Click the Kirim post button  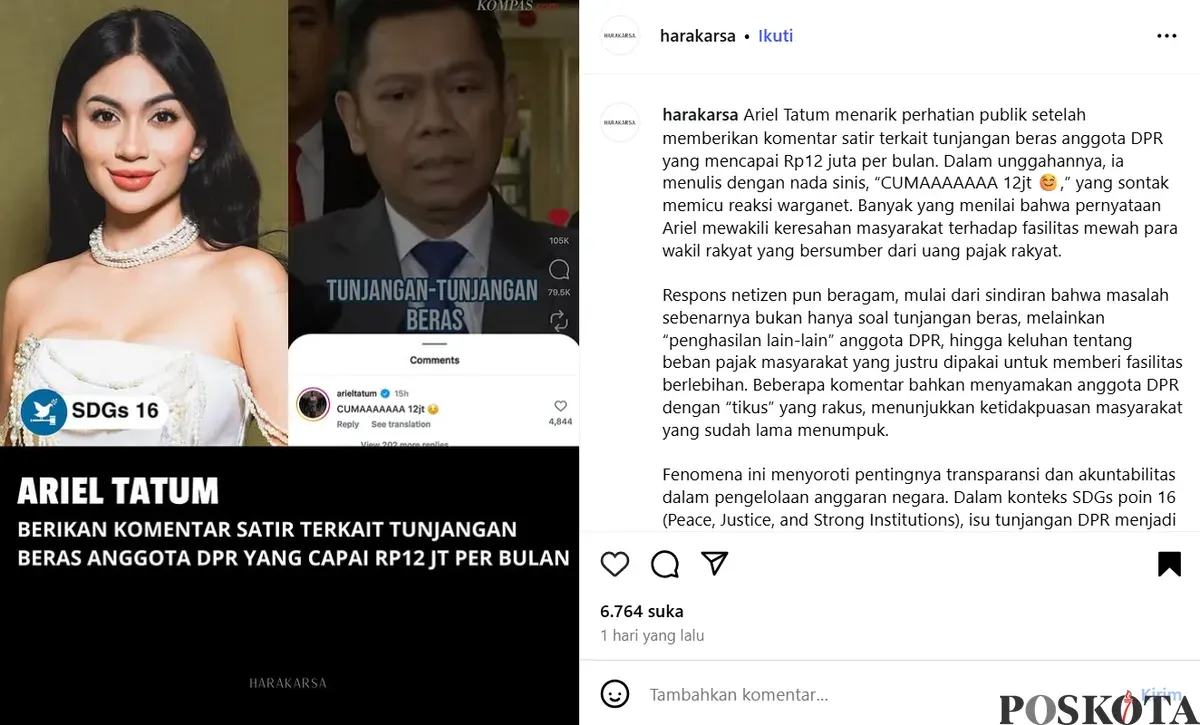coord(1161,694)
